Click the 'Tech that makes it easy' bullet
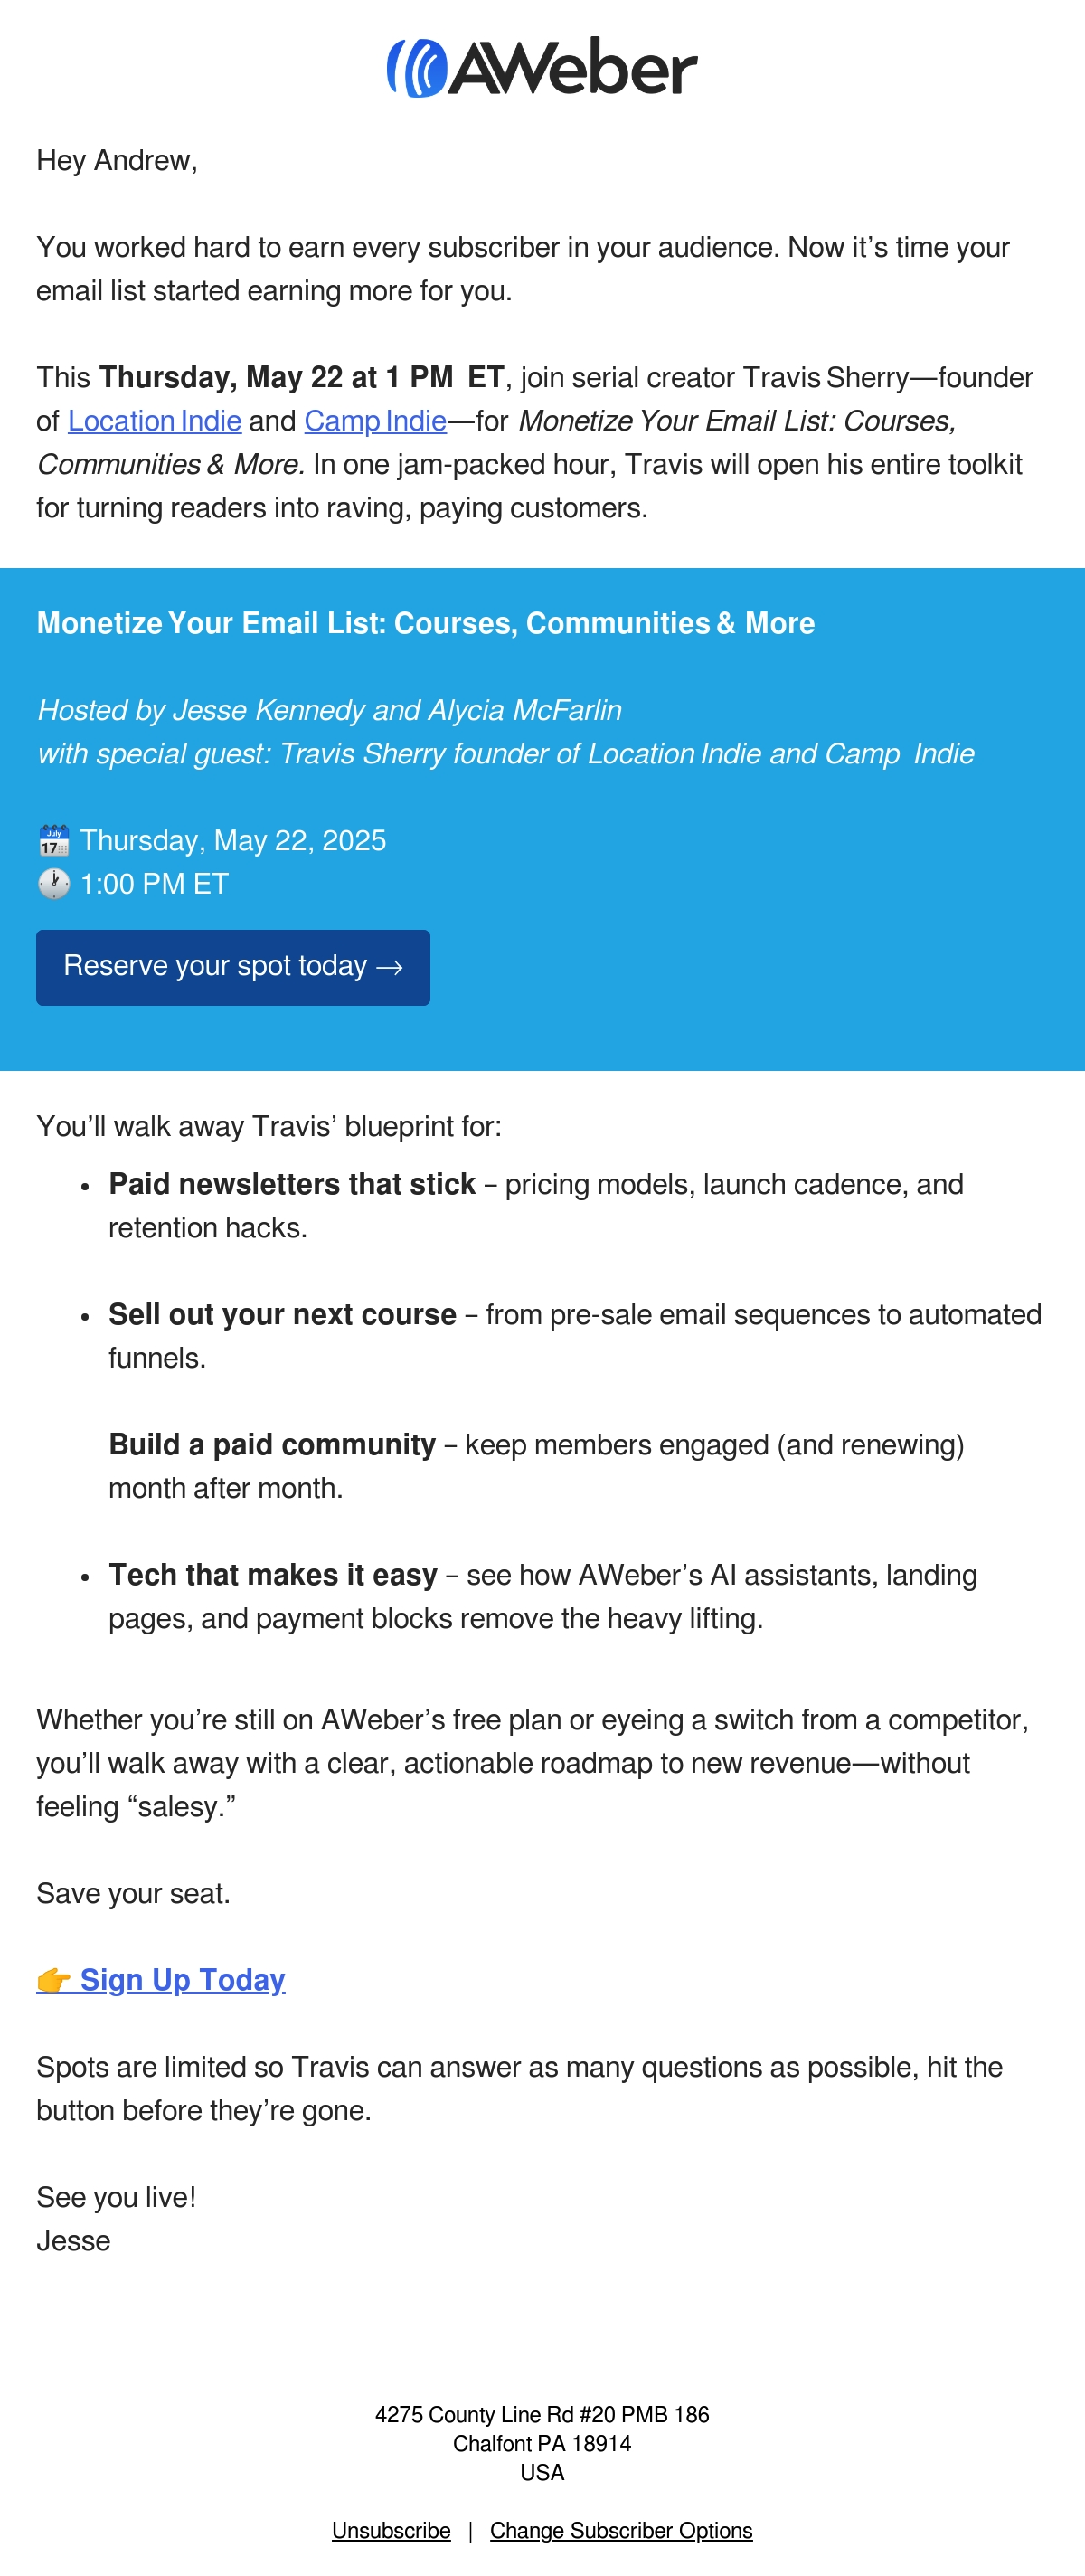 click(x=273, y=1575)
